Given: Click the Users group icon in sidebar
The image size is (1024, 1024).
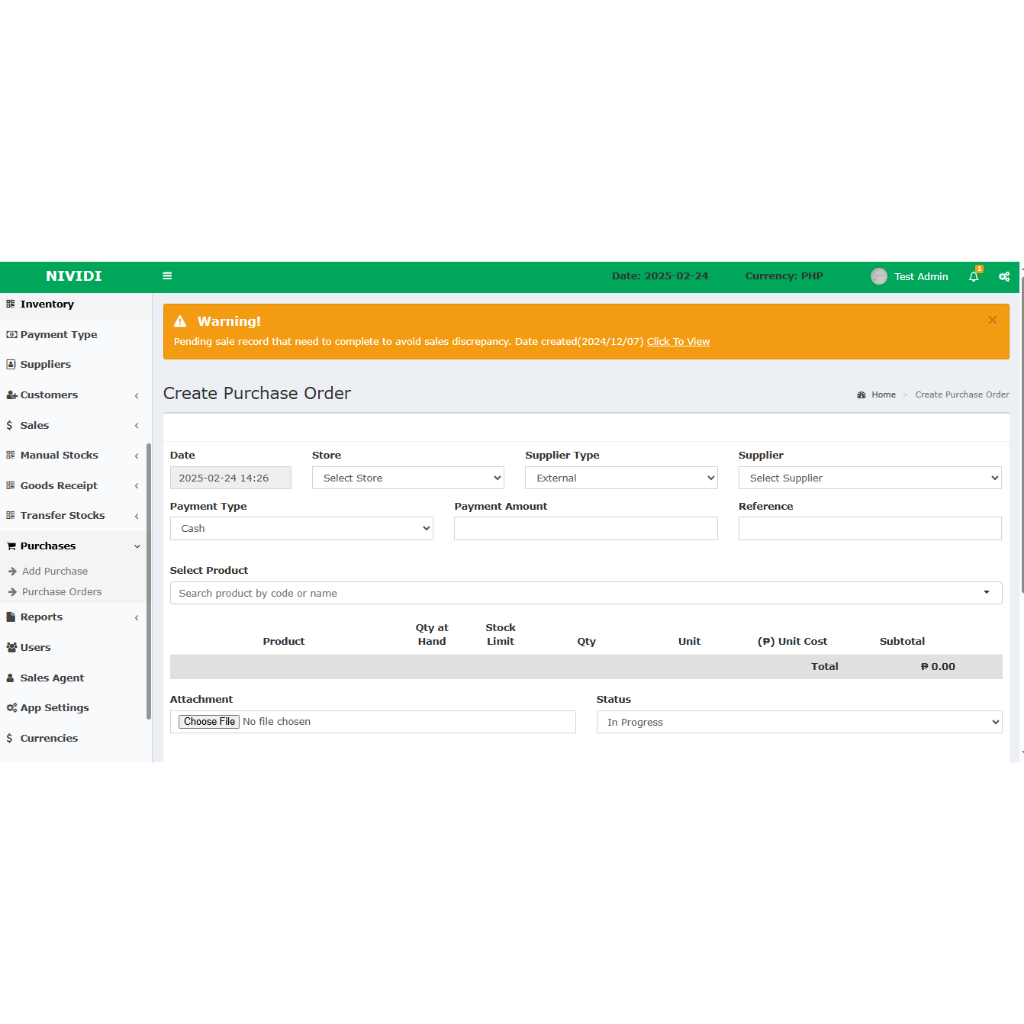Looking at the screenshot, I should click(x=11, y=648).
